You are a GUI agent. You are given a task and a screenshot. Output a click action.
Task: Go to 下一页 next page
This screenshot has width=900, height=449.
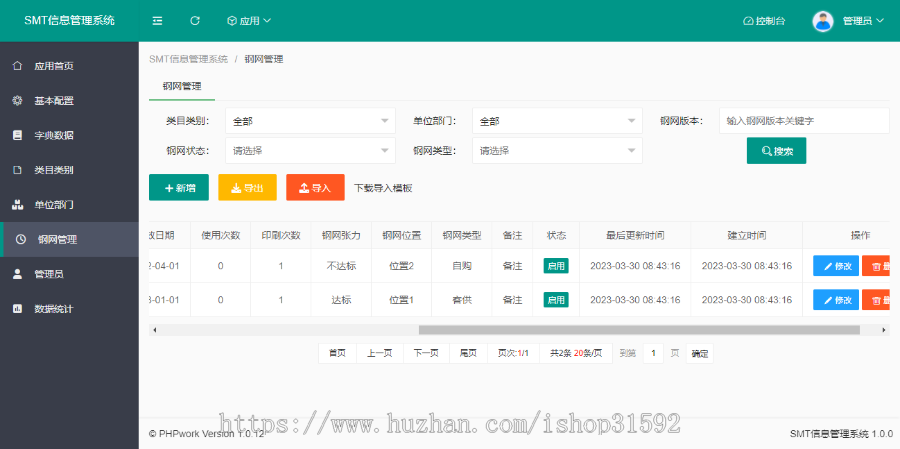pos(426,354)
